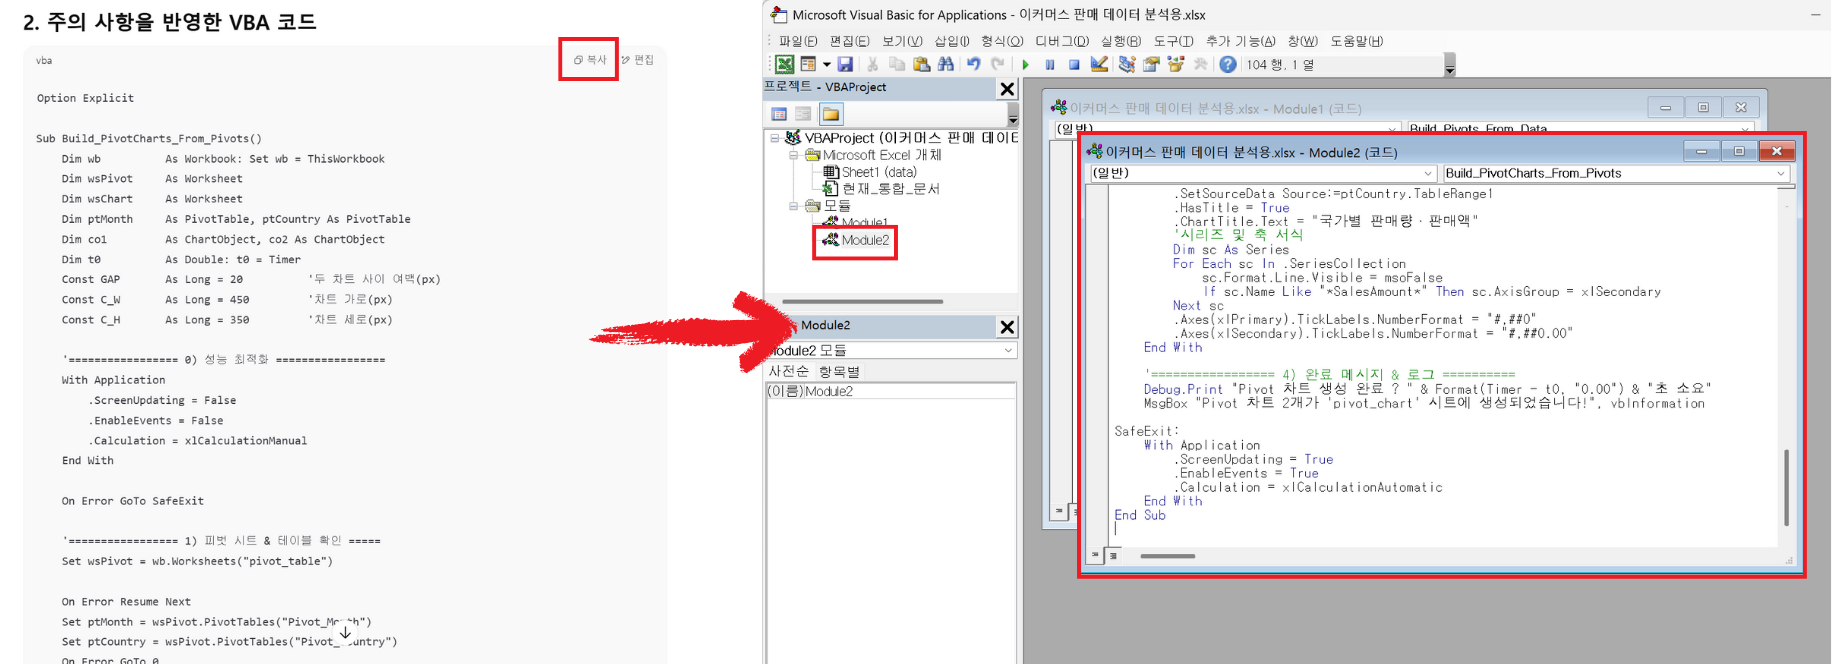Open the Object Browser toolbar icon

point(1175,64)
